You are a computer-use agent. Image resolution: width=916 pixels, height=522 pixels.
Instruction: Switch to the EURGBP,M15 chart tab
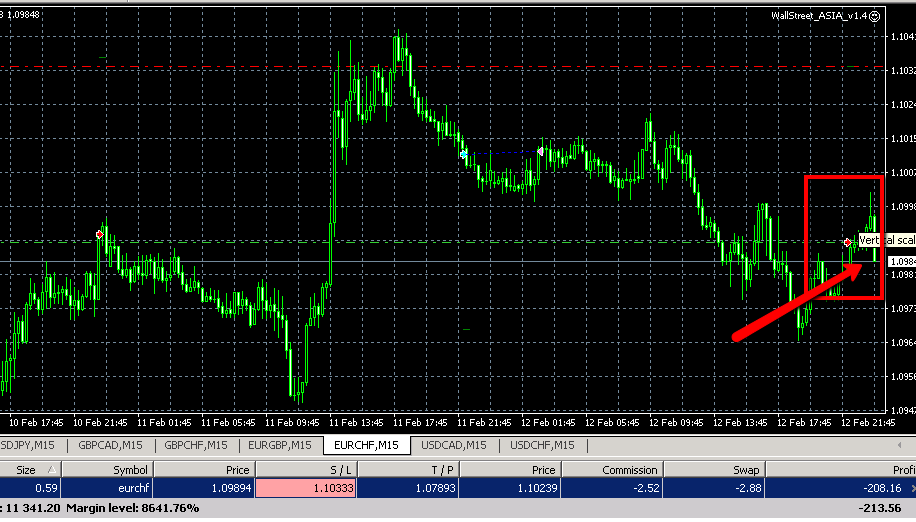coord(280,446)
